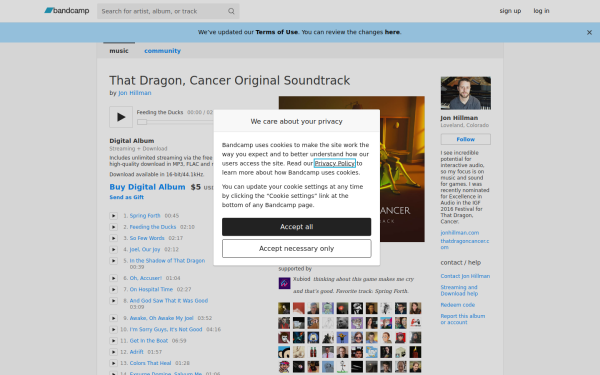Image resolution: width=600 pixels, height=375 pixels.
Task: Click Buy Digital Album link
Action: point(147,187)
